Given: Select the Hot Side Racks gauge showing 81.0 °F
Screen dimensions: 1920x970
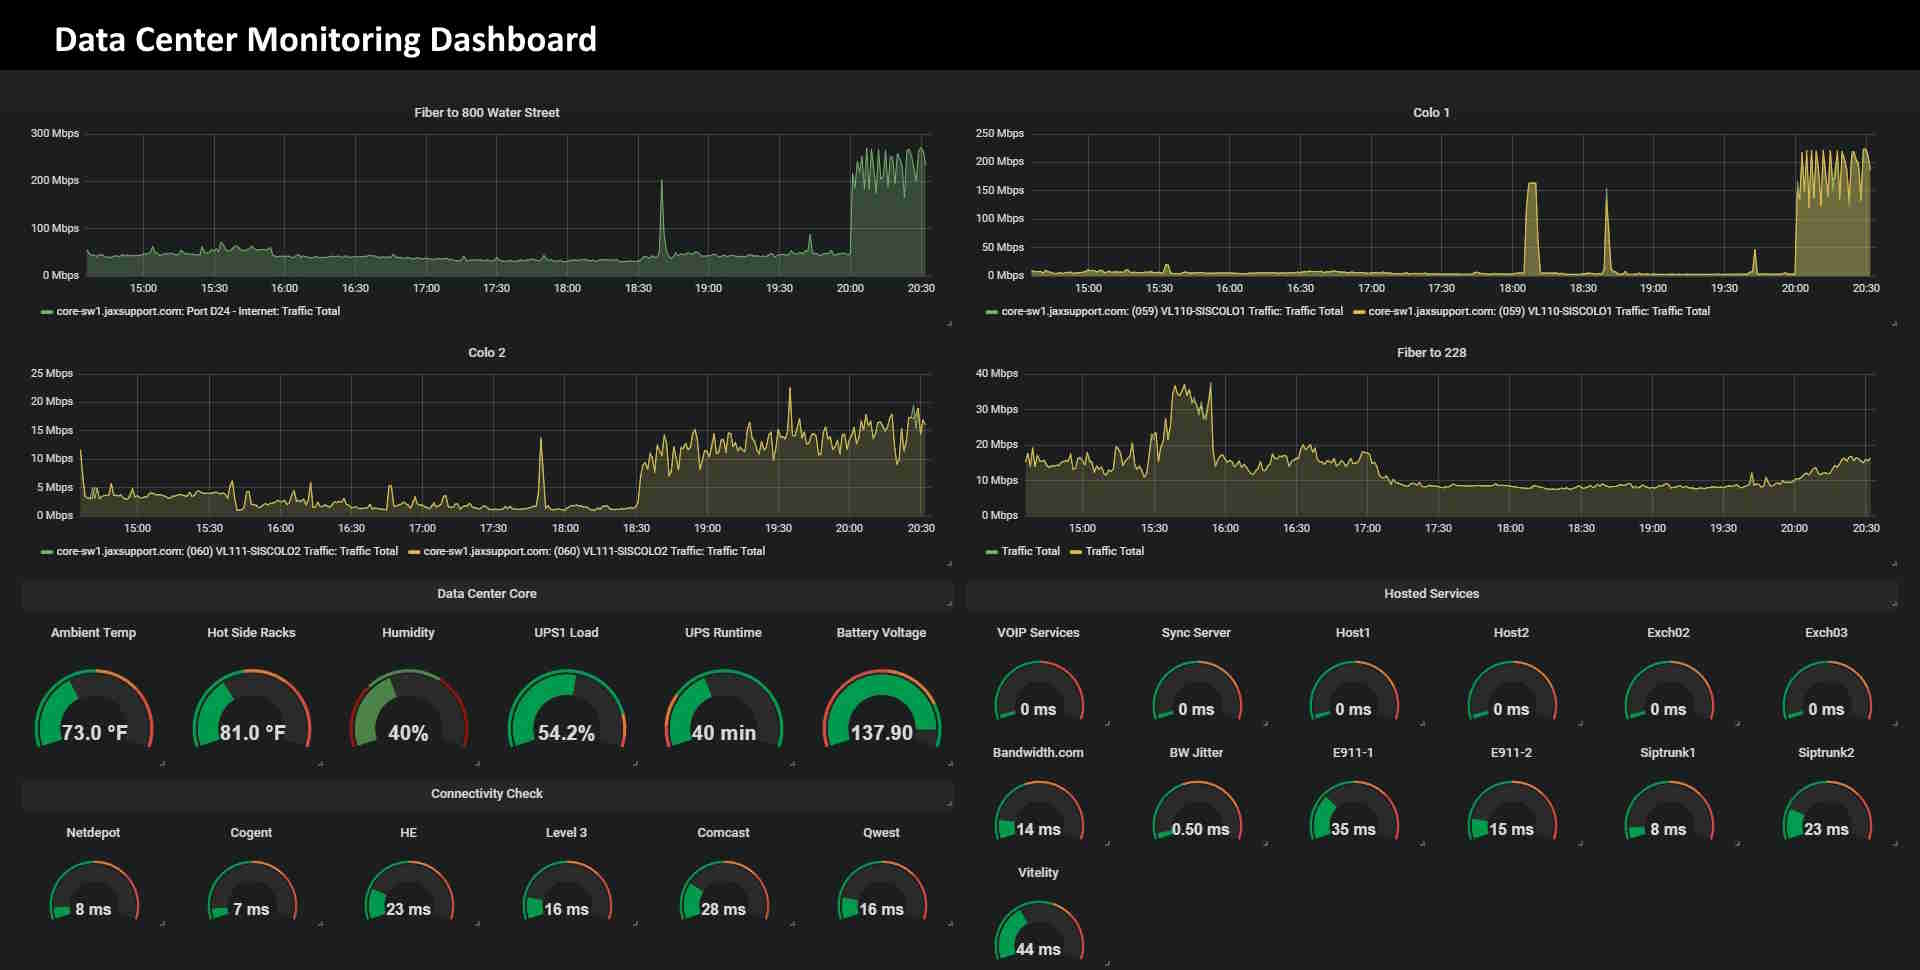Looking at the screenshot, I should 252,710.
